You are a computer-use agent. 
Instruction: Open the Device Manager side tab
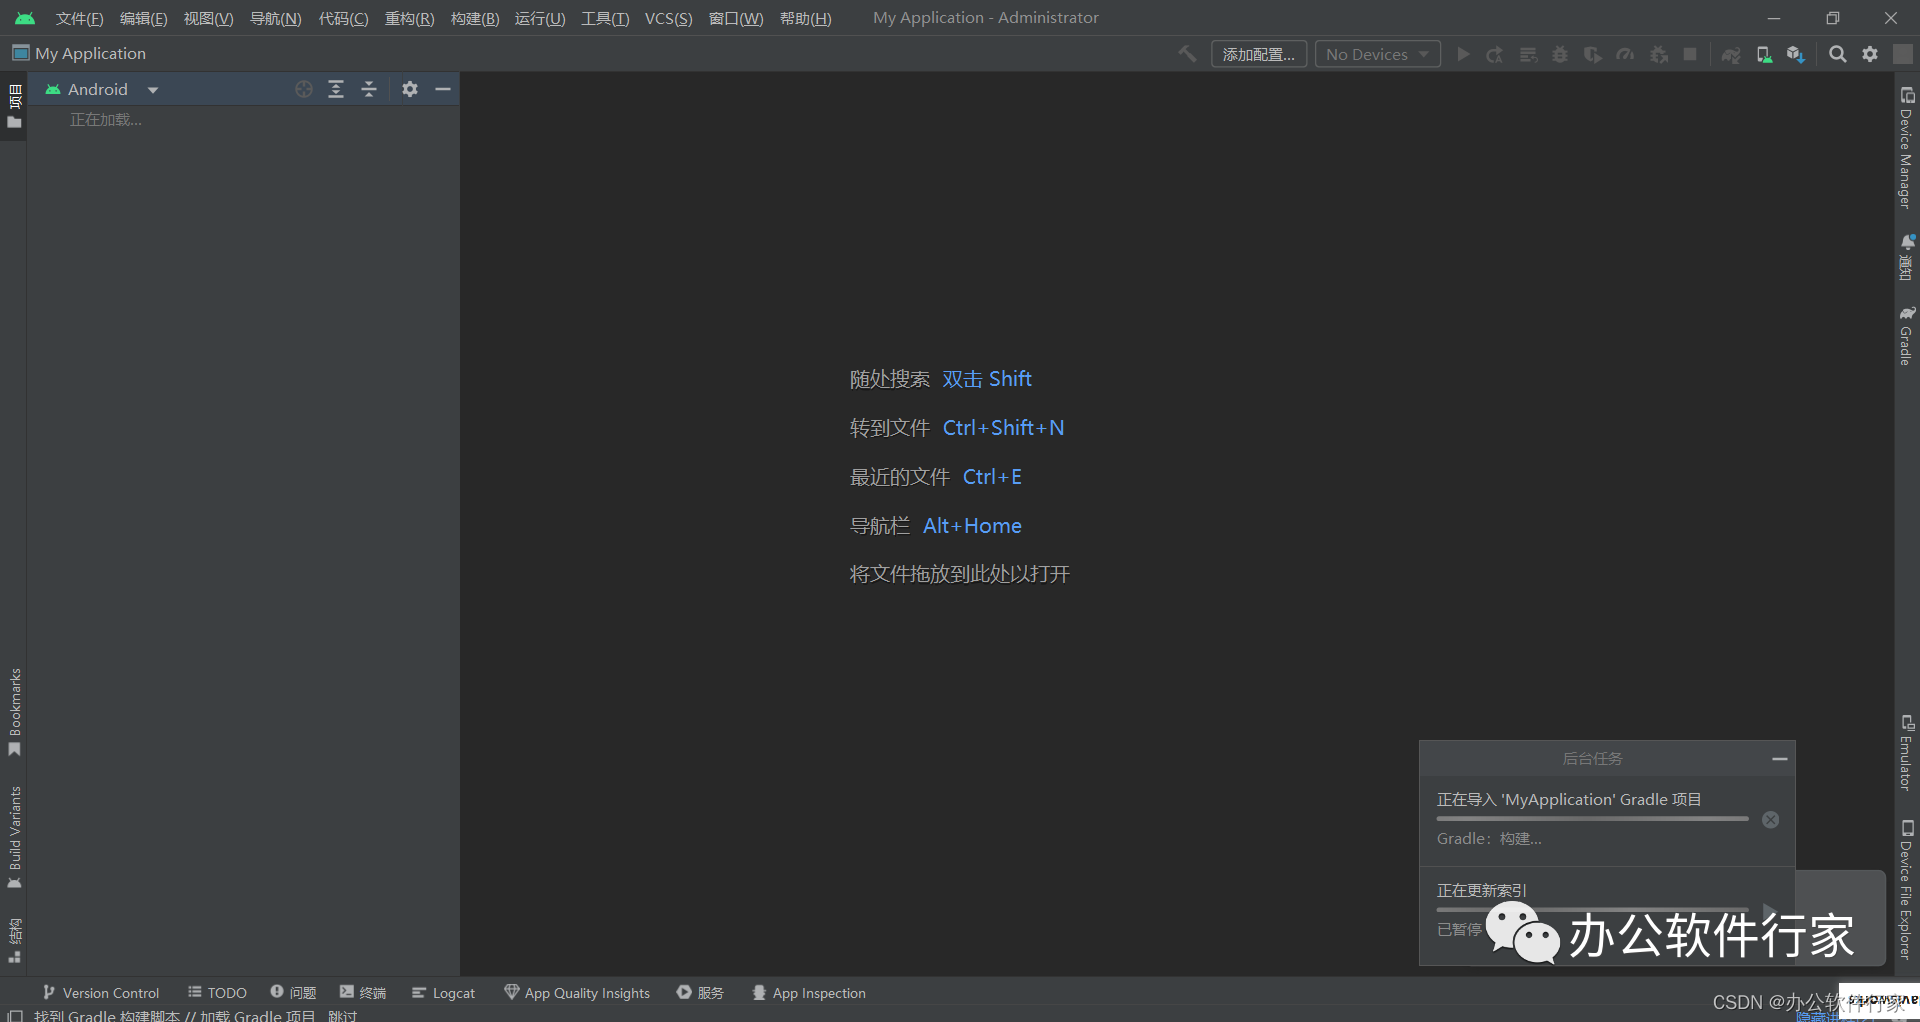point(1907,148)
